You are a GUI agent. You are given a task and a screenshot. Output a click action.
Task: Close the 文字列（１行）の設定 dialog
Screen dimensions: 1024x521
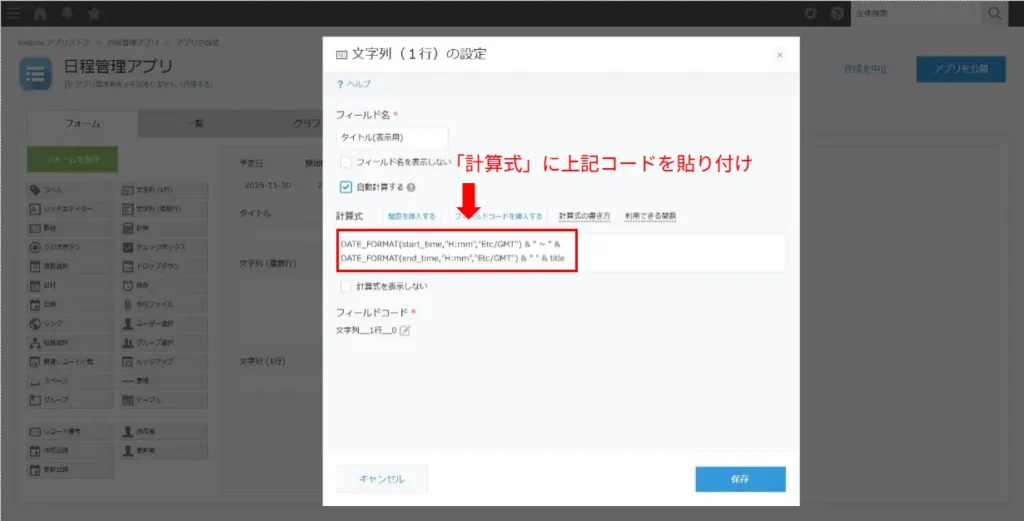pyautogui.click(x=780, y=55)
